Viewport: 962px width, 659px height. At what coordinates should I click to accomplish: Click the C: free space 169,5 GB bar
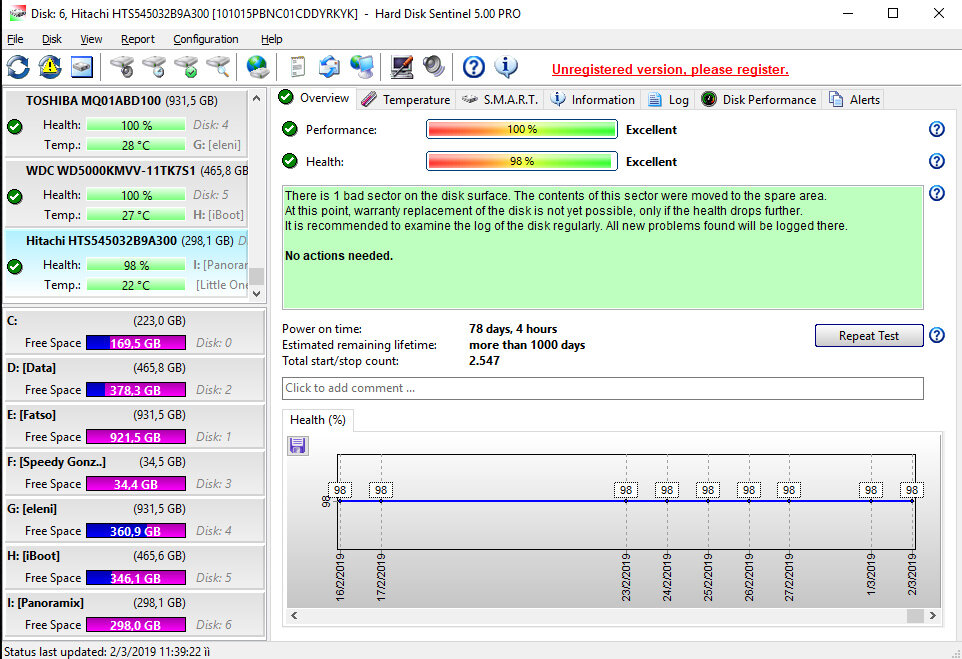pyautogui.click(x=136, y=343)
